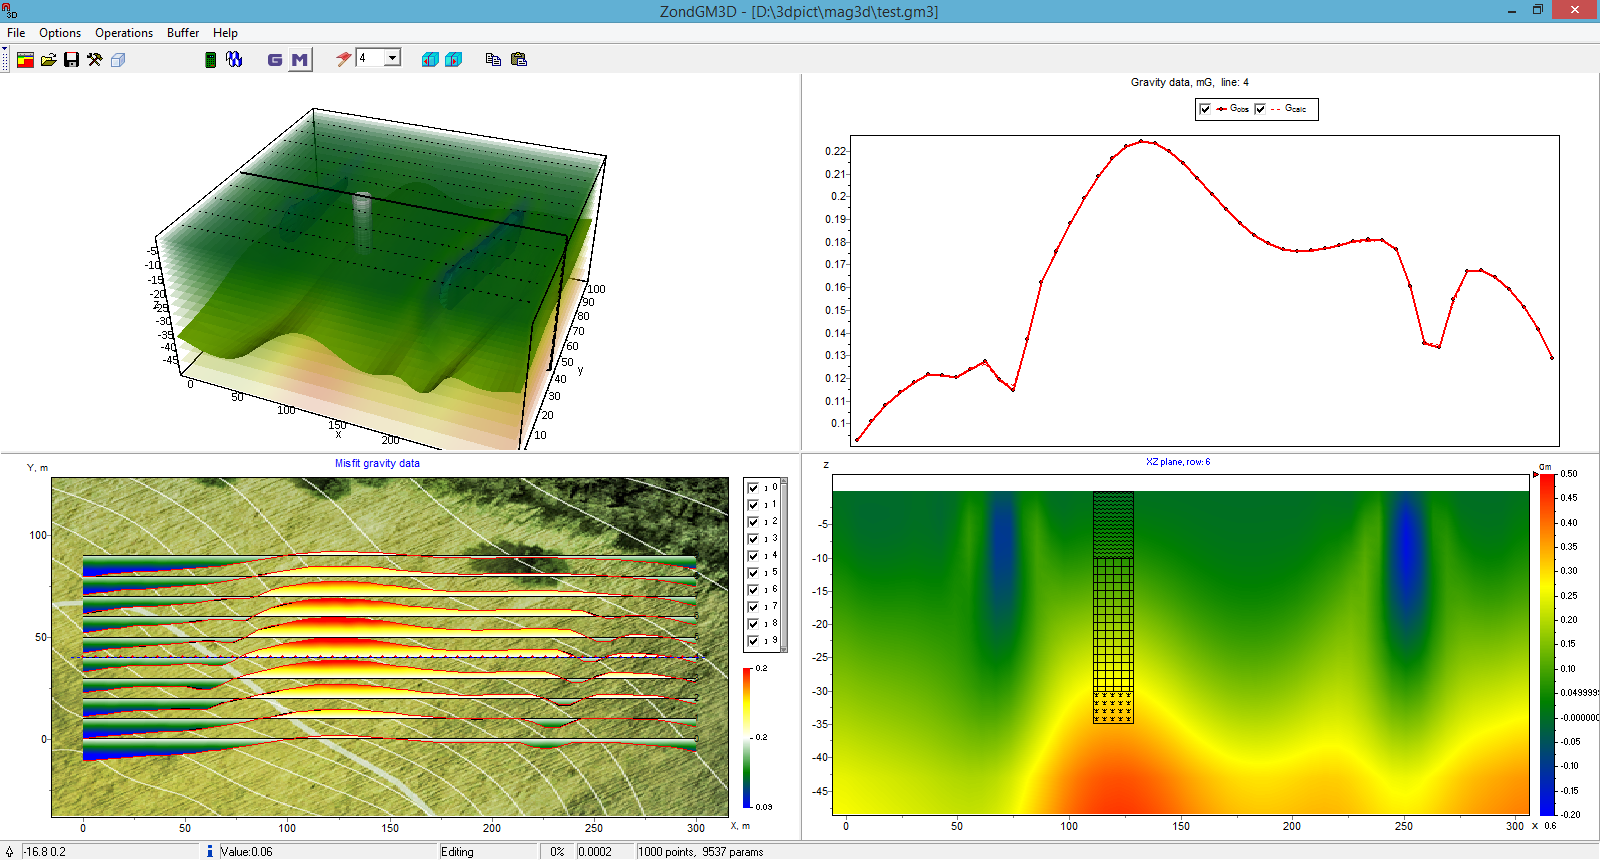Uncheck profile 3 in misfit list

click(x=753, y=539)
